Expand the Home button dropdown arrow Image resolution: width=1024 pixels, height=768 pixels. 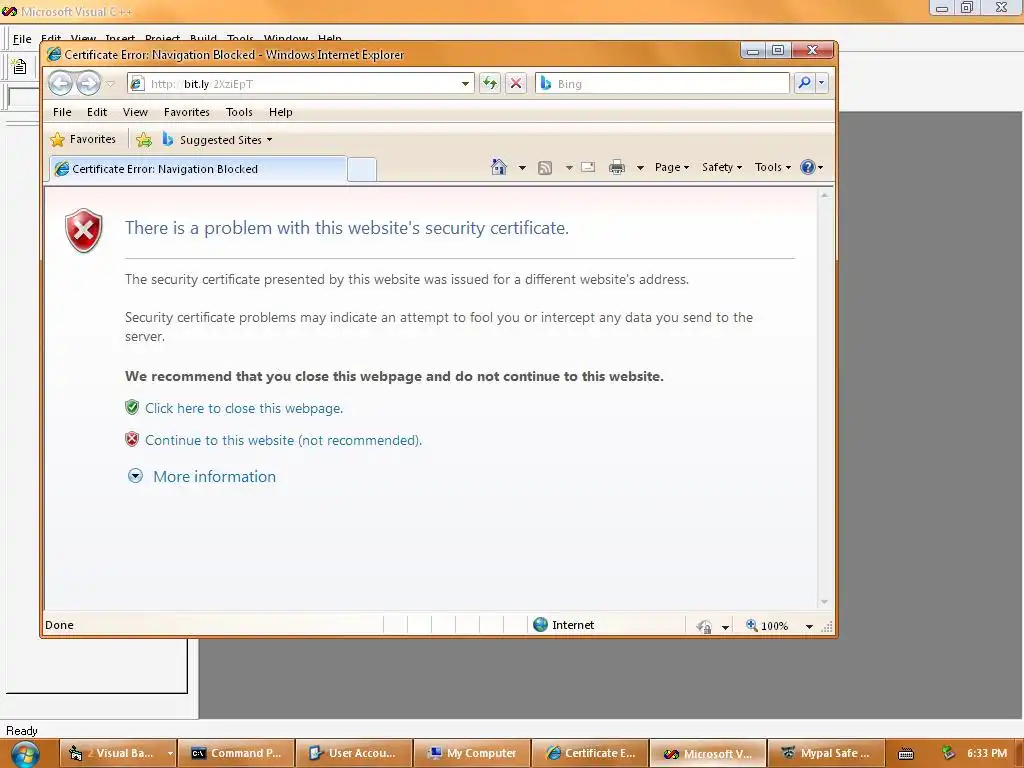coord(522,168)
